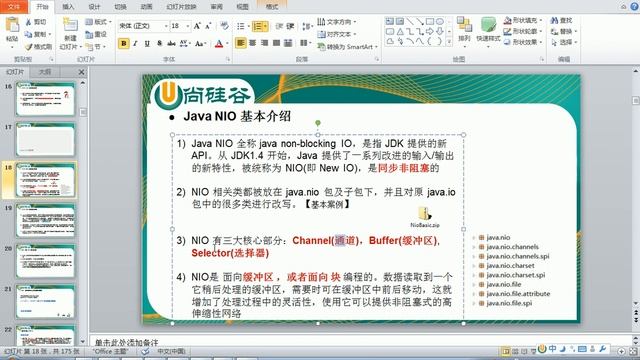Toggle IME Chinese/English mode (中)
Screen dimensions: 640x360
(x=552, y=349)
